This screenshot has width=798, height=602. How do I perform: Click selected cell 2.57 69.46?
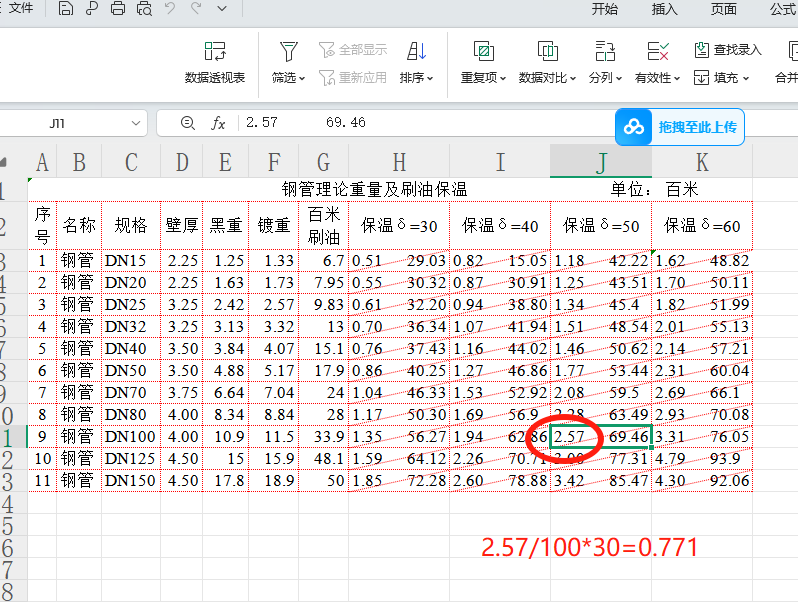coord(601,437)
